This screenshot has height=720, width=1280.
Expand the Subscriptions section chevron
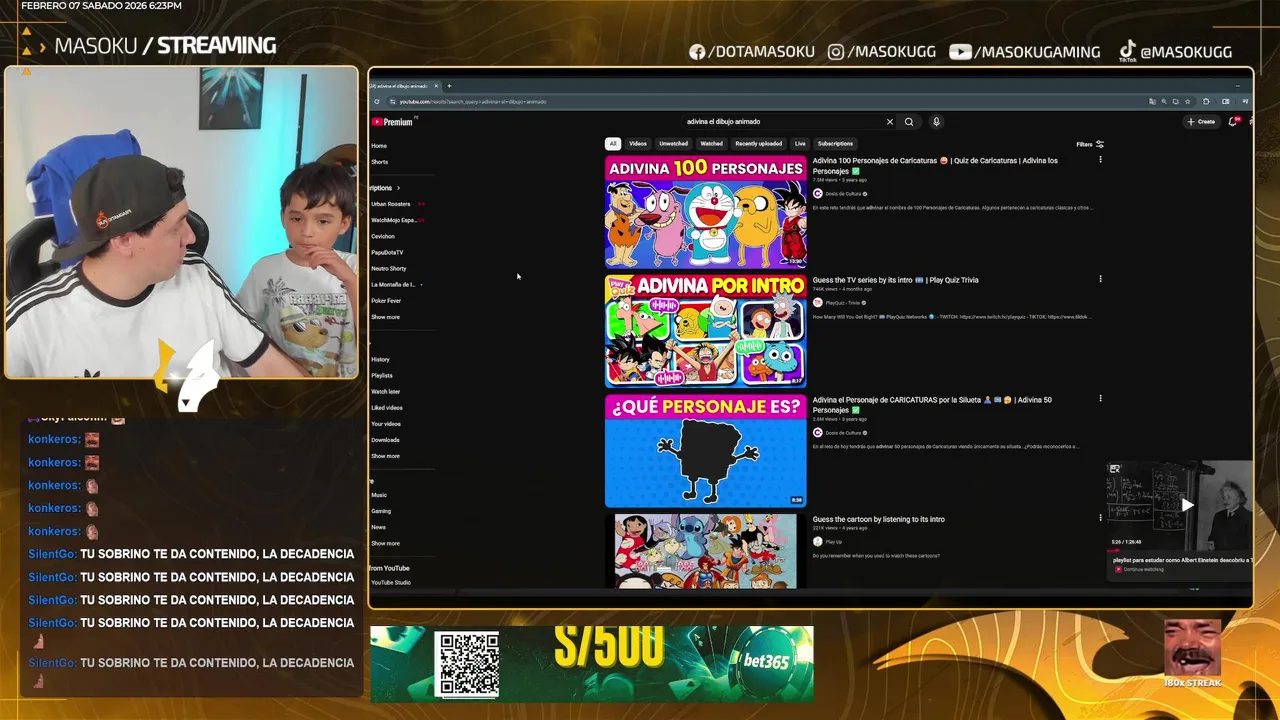pyautogui.click(x=398, y=188)
